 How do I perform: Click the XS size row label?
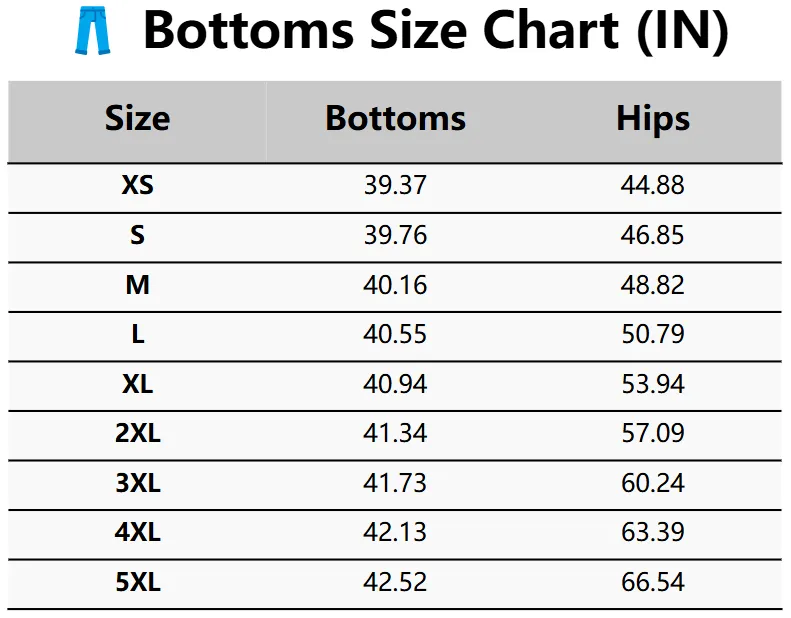137,186
